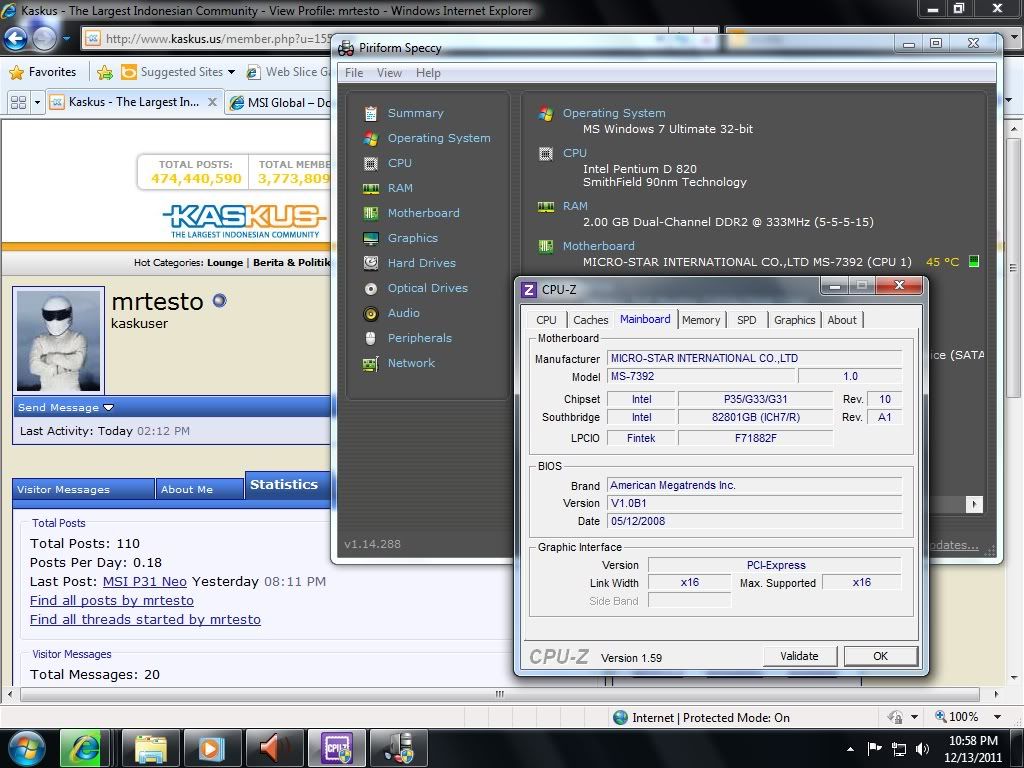
Task: Show hidden system tray icons arrow
Action: (x=850, y=749)
